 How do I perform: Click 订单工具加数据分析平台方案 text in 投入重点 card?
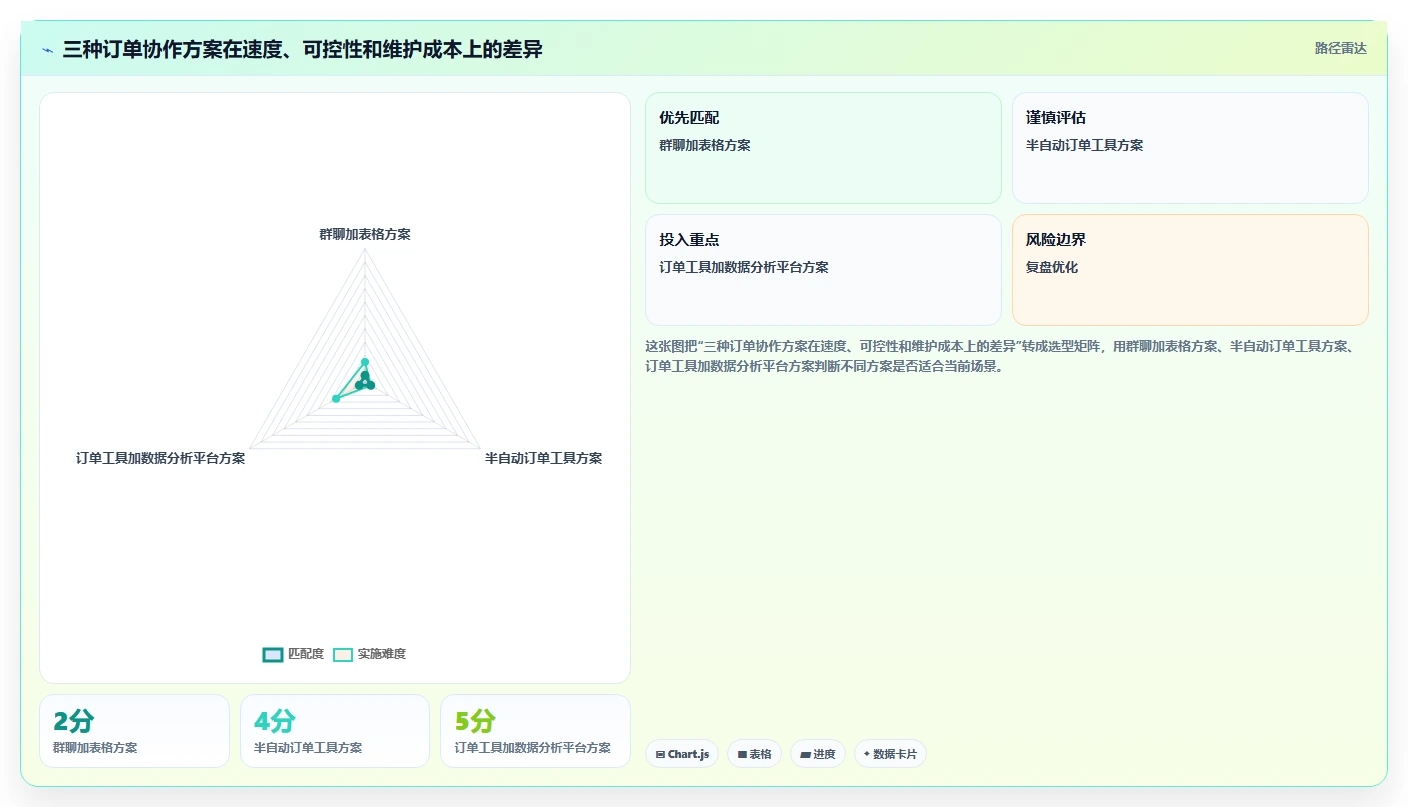click(744, 267)
